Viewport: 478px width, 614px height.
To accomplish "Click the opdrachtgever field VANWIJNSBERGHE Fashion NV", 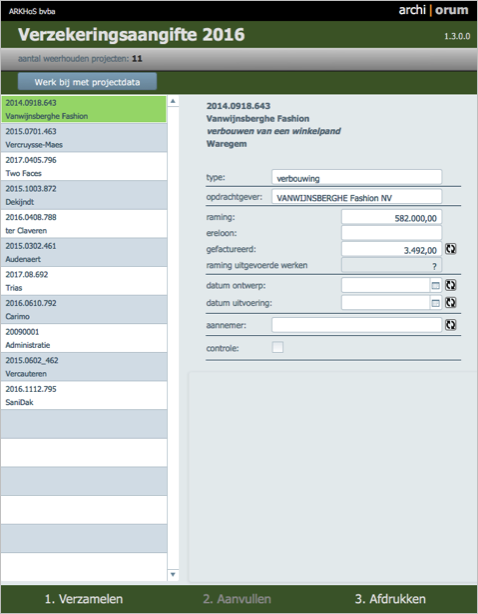I will 357,197.
